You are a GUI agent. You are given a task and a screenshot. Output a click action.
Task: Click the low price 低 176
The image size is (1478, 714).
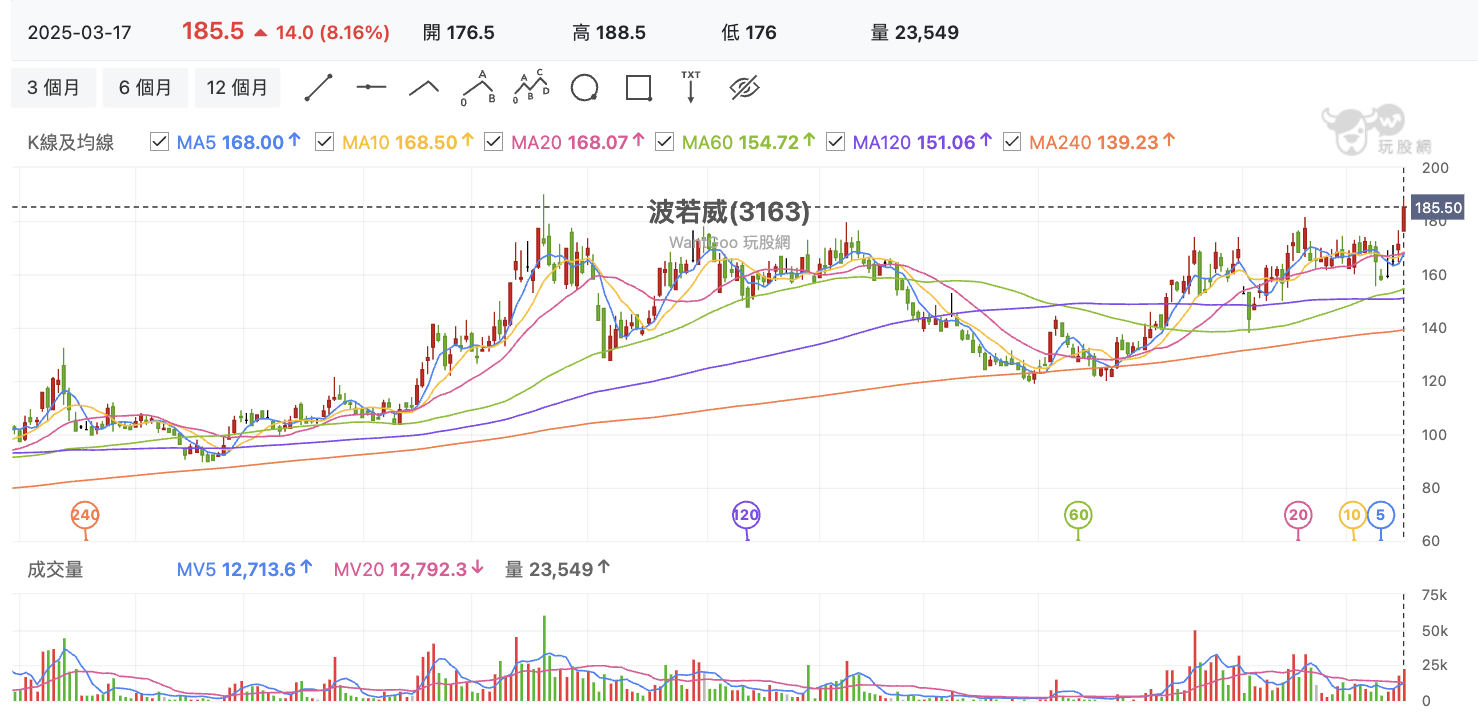[749, 32]
